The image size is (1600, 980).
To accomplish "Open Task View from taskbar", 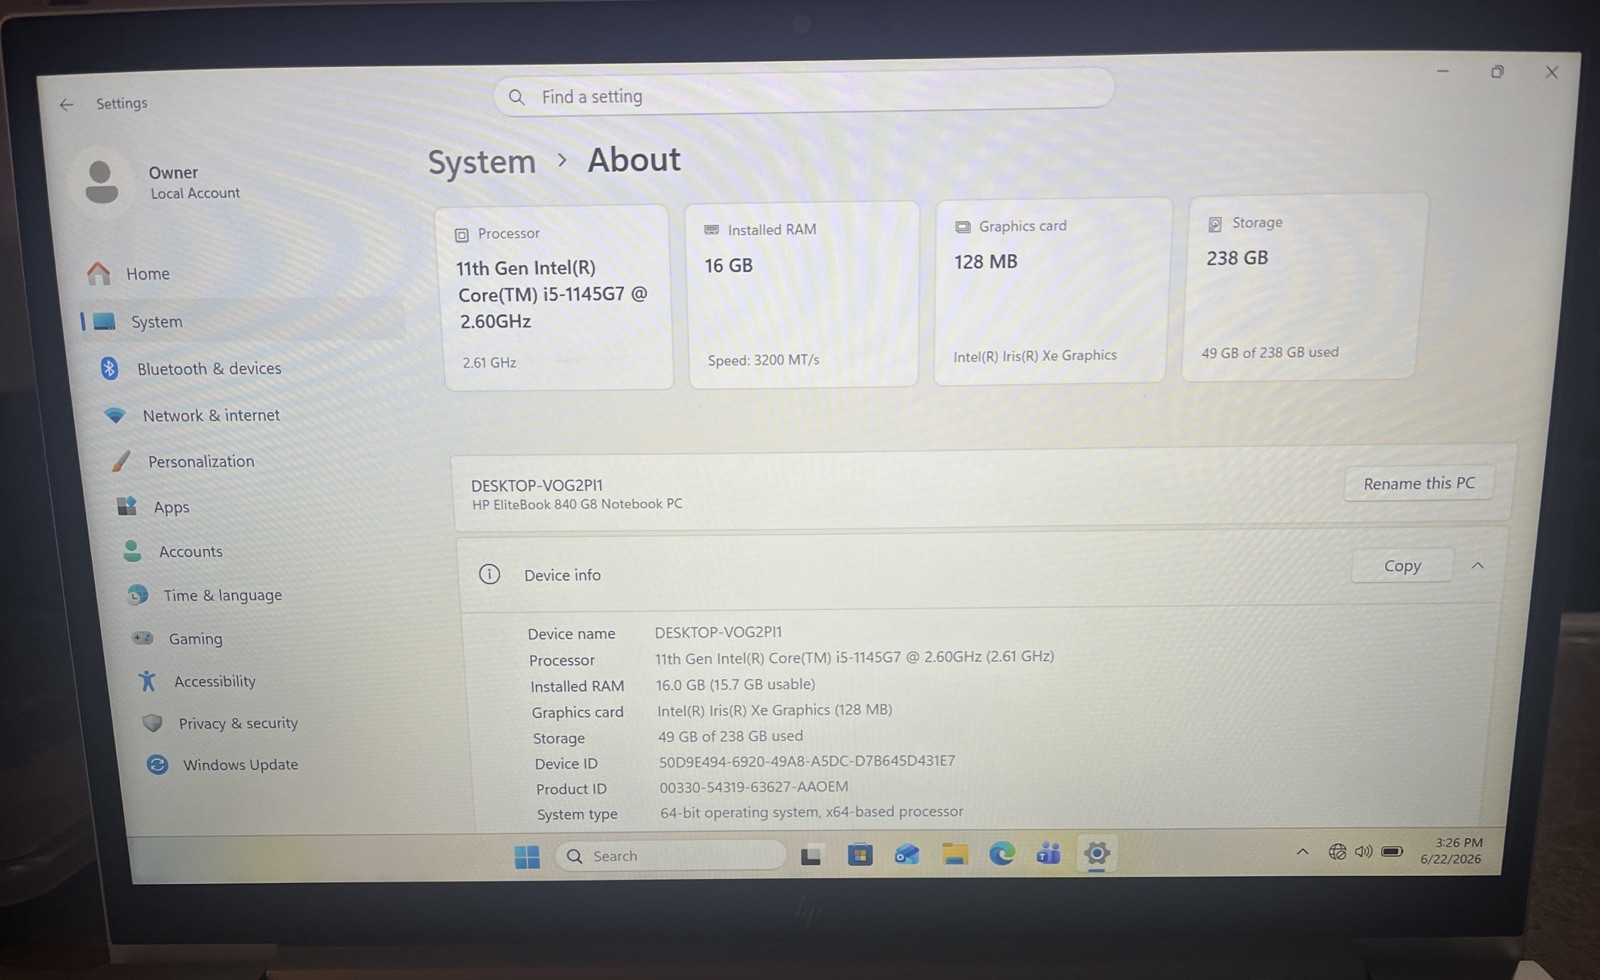I will coord(811,856).
